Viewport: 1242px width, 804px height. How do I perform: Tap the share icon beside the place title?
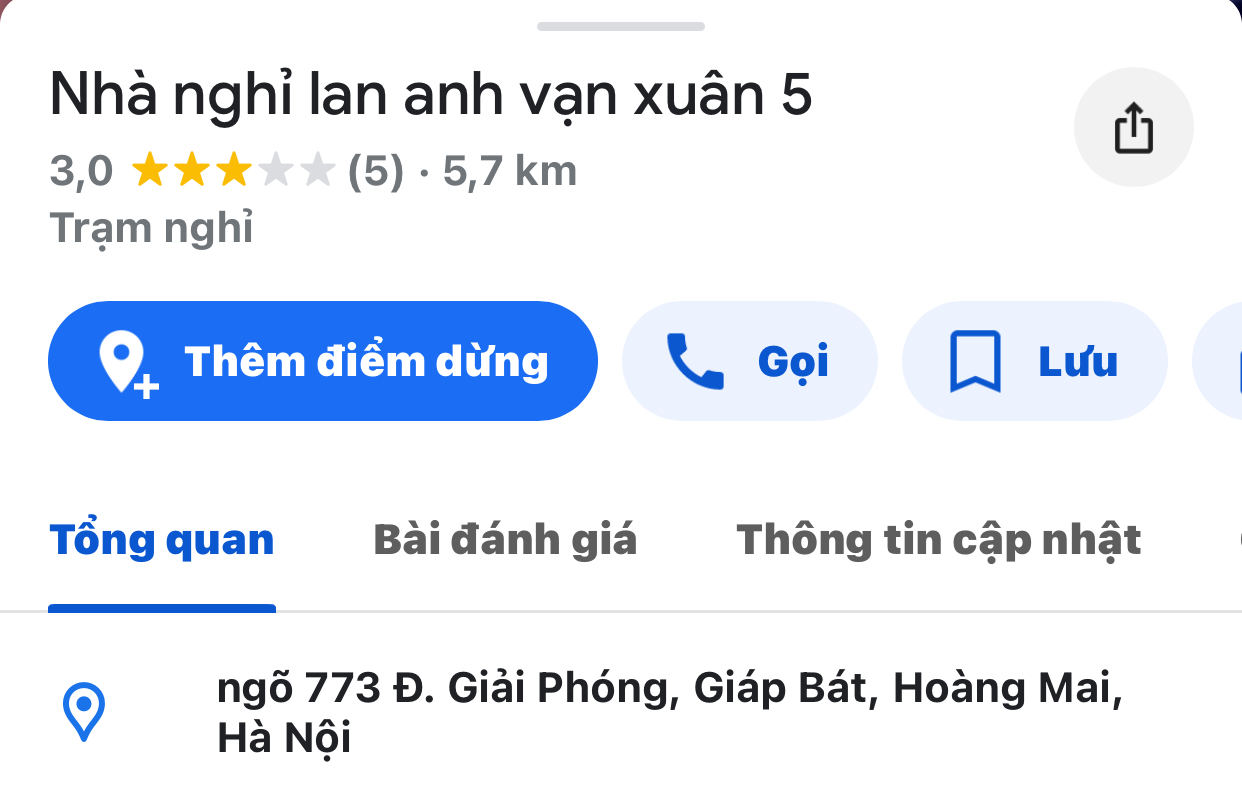1133,128
